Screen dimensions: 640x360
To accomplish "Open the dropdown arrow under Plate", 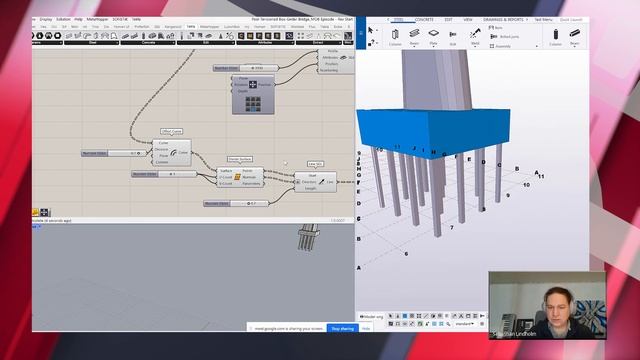I will (x=433, y=46).
